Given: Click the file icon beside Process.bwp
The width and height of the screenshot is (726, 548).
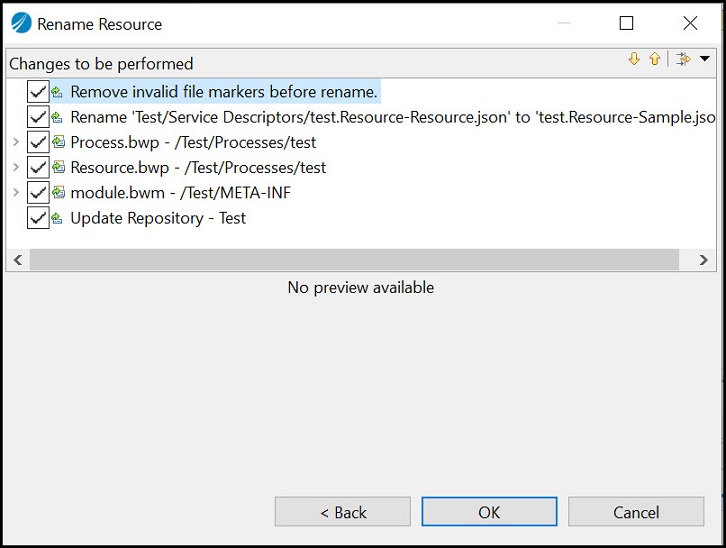Looking at the screenshot, I should tap(58, 142).
